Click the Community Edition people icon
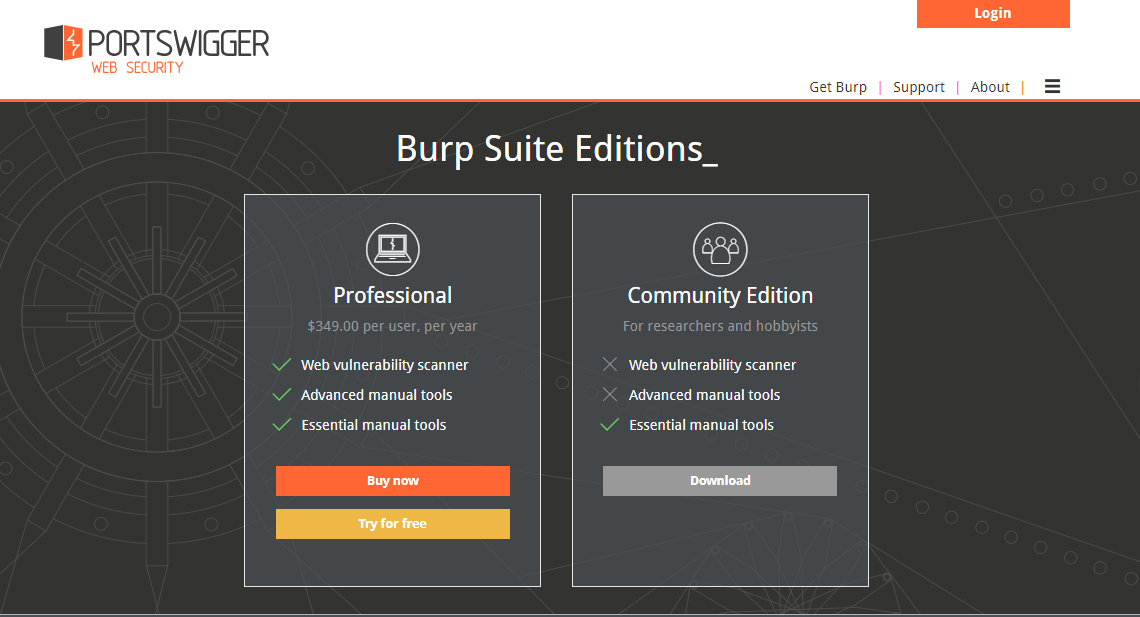 (720, 249)
